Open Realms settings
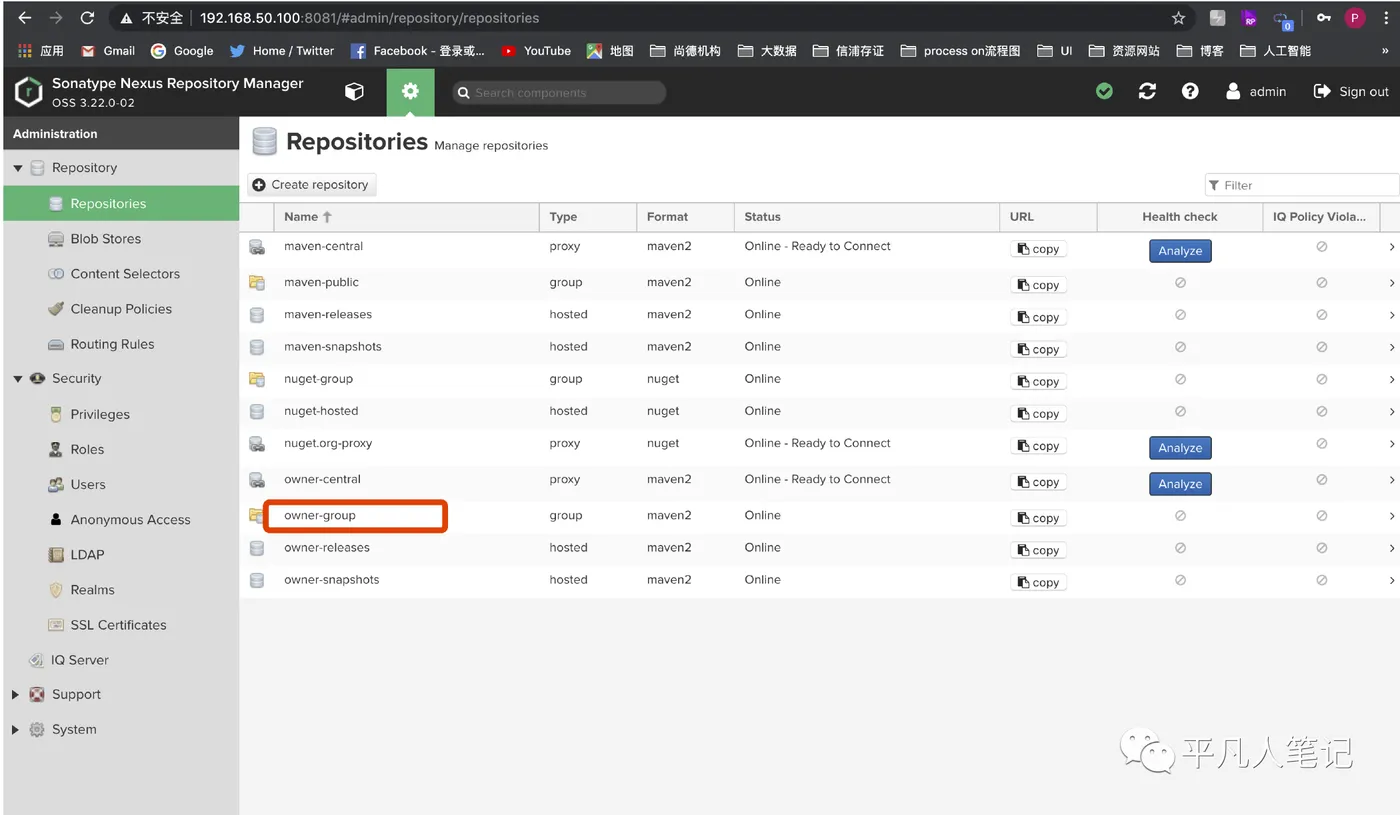The width and height of the screenshot is (1400, 815). point(92,590)
